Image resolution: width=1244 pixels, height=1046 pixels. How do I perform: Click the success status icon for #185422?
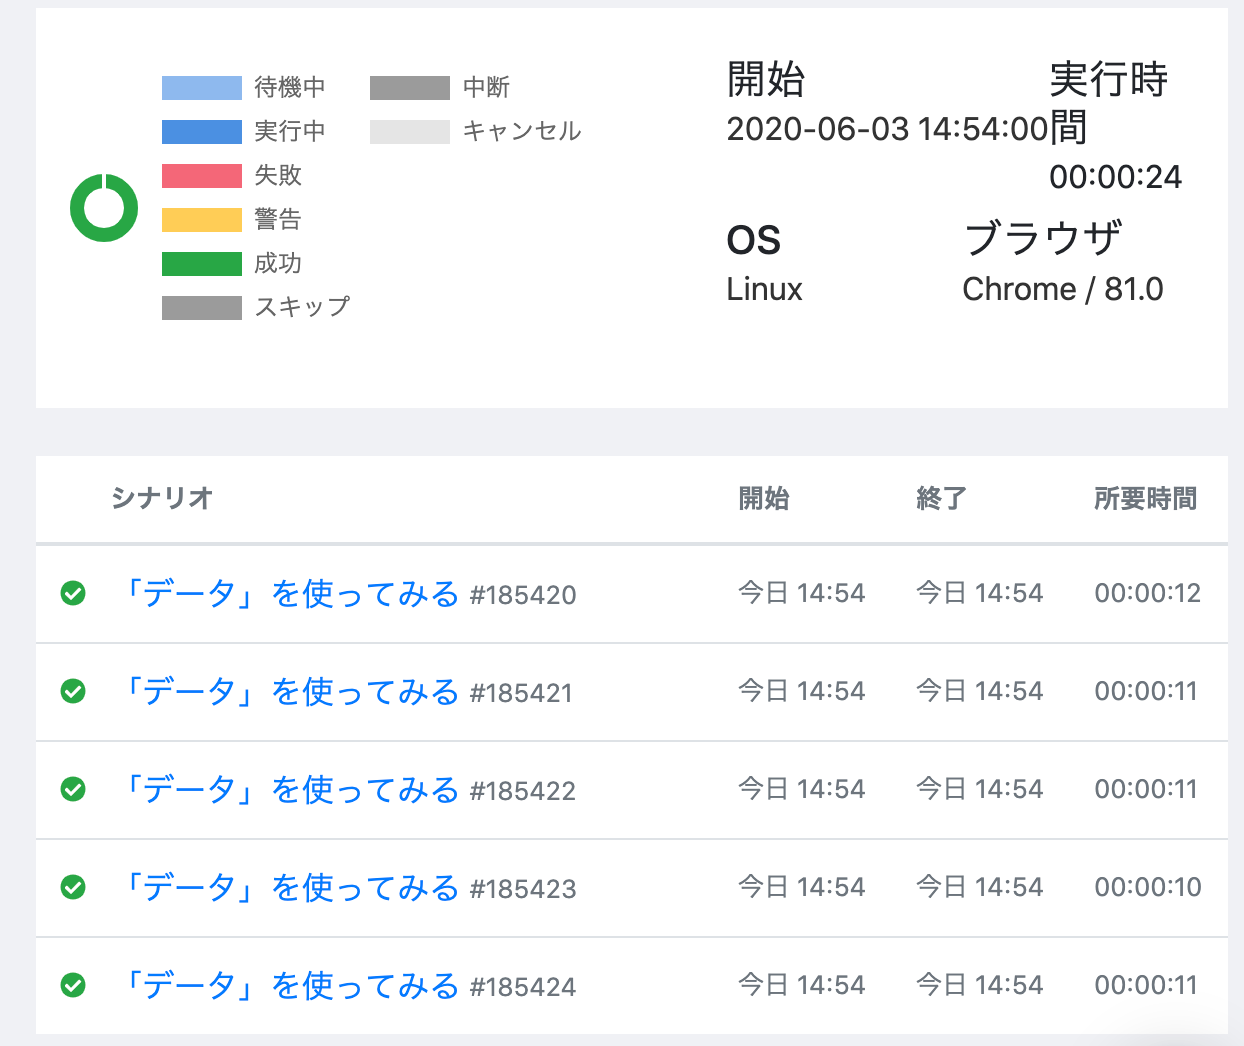click(x=73, y=789)
